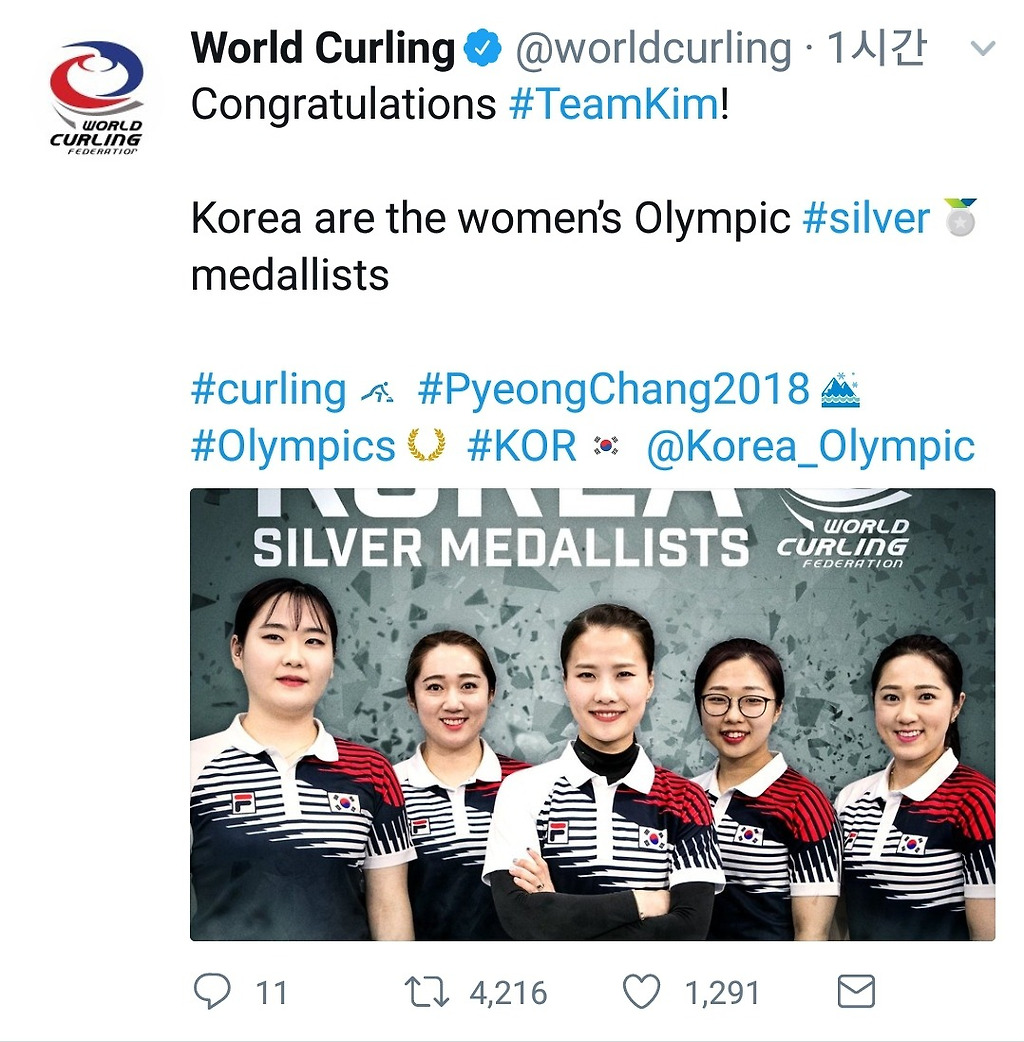Screen dimensions: 1024x1042
Task: Open the tweet timestamp link
Action: [876, 48]
